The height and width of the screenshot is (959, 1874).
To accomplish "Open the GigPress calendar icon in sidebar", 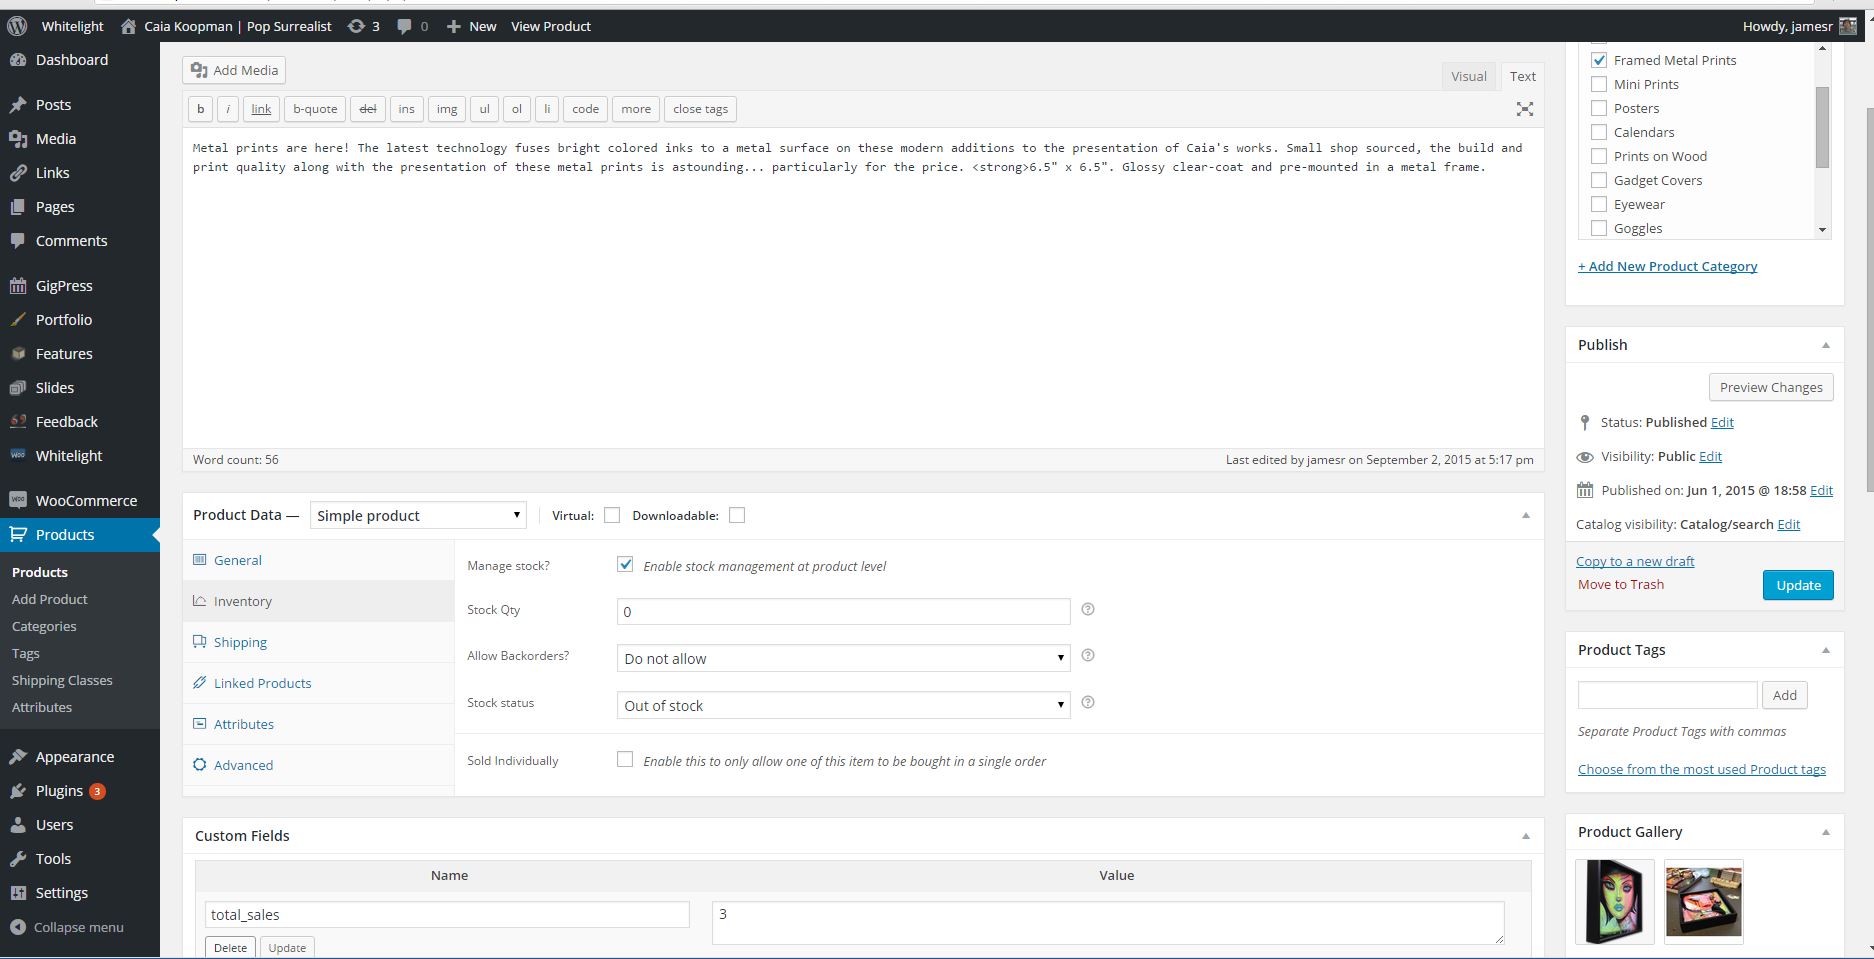I will (x=18, y=286).
